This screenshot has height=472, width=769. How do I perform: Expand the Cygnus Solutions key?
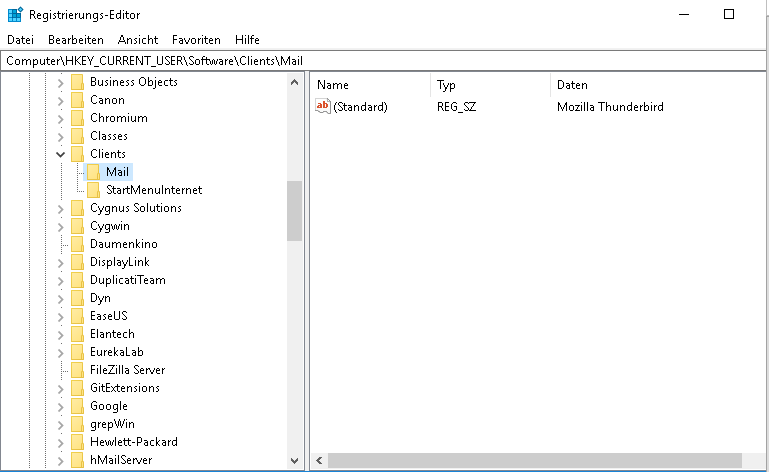pyautogui.click(x=60, y=209)
